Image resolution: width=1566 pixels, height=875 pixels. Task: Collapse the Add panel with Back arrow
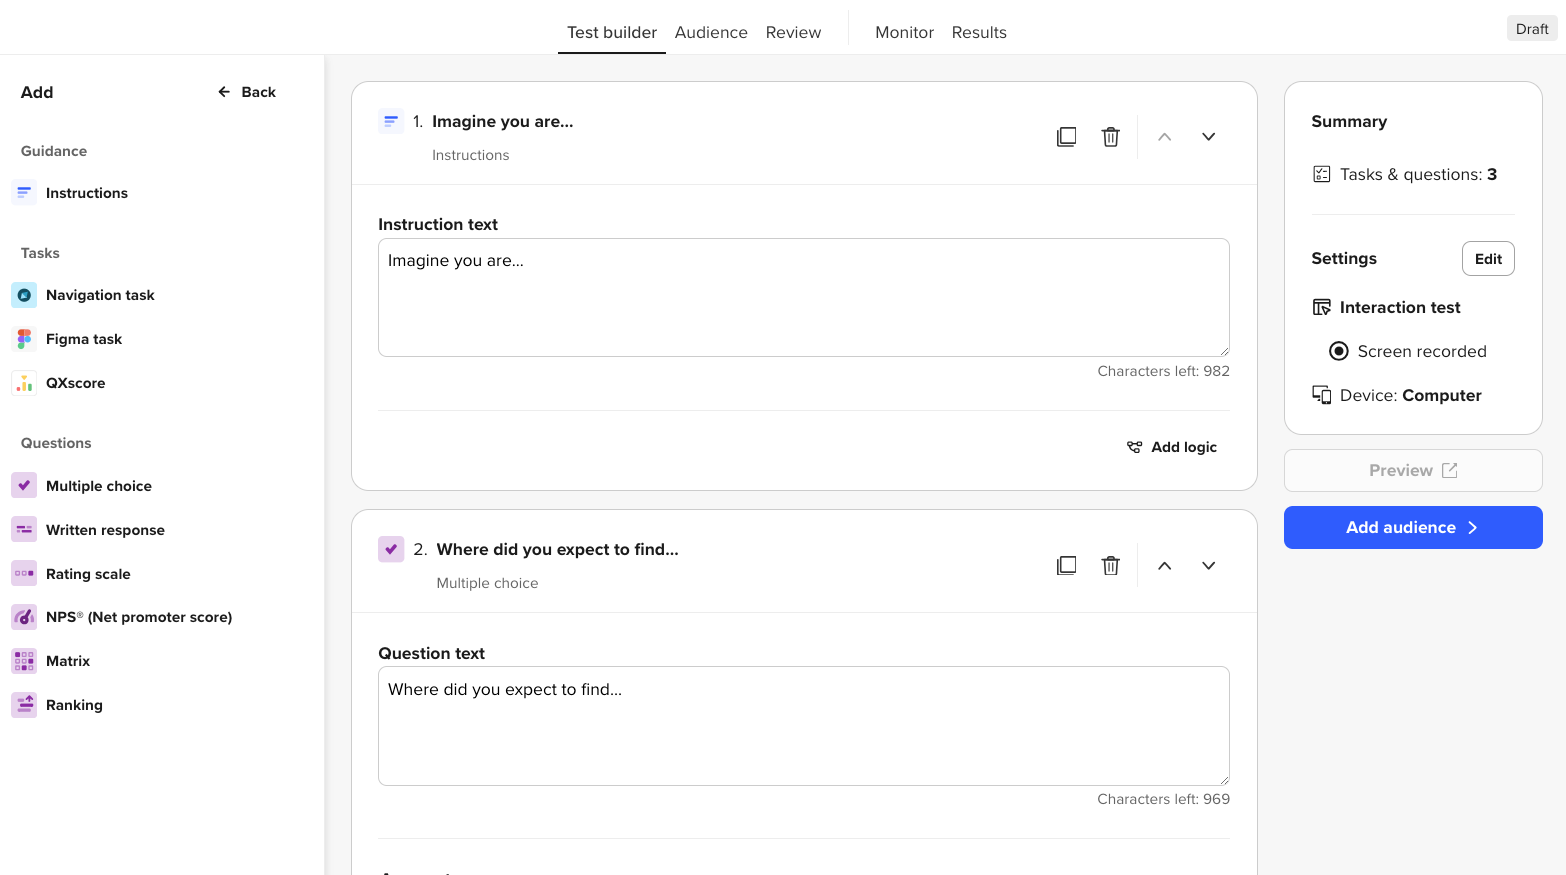tap(246, 91)
